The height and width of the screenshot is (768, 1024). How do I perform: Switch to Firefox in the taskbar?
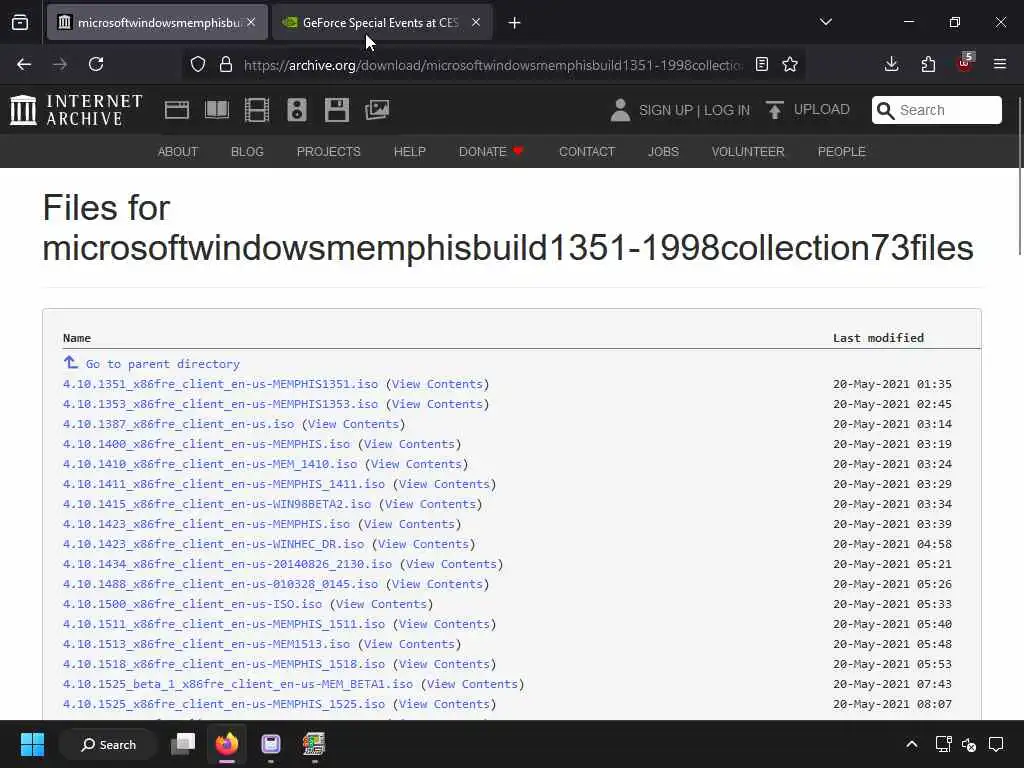227,744
